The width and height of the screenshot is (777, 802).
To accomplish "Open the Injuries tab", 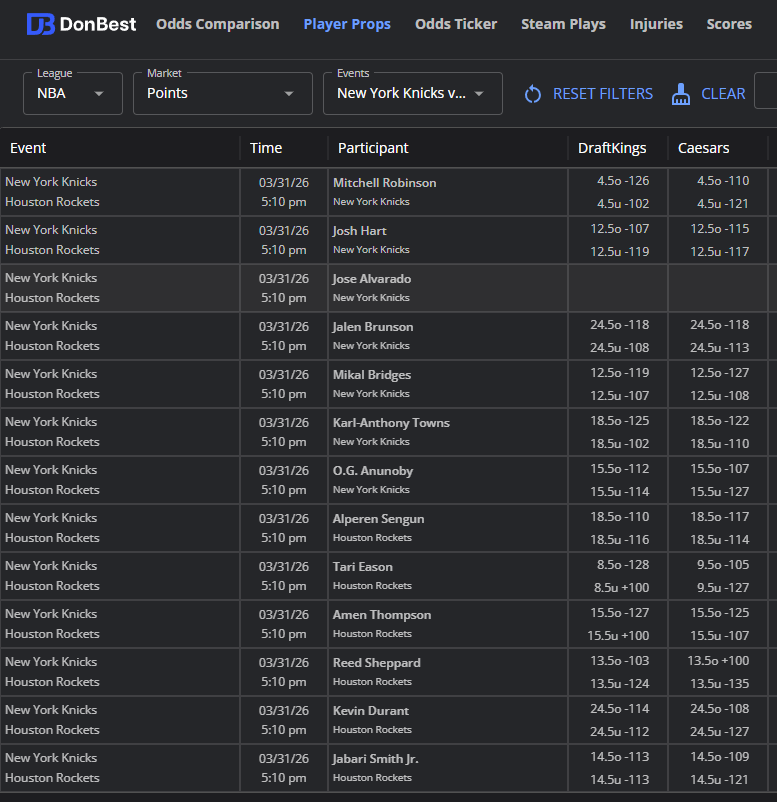I will (656, 24).
